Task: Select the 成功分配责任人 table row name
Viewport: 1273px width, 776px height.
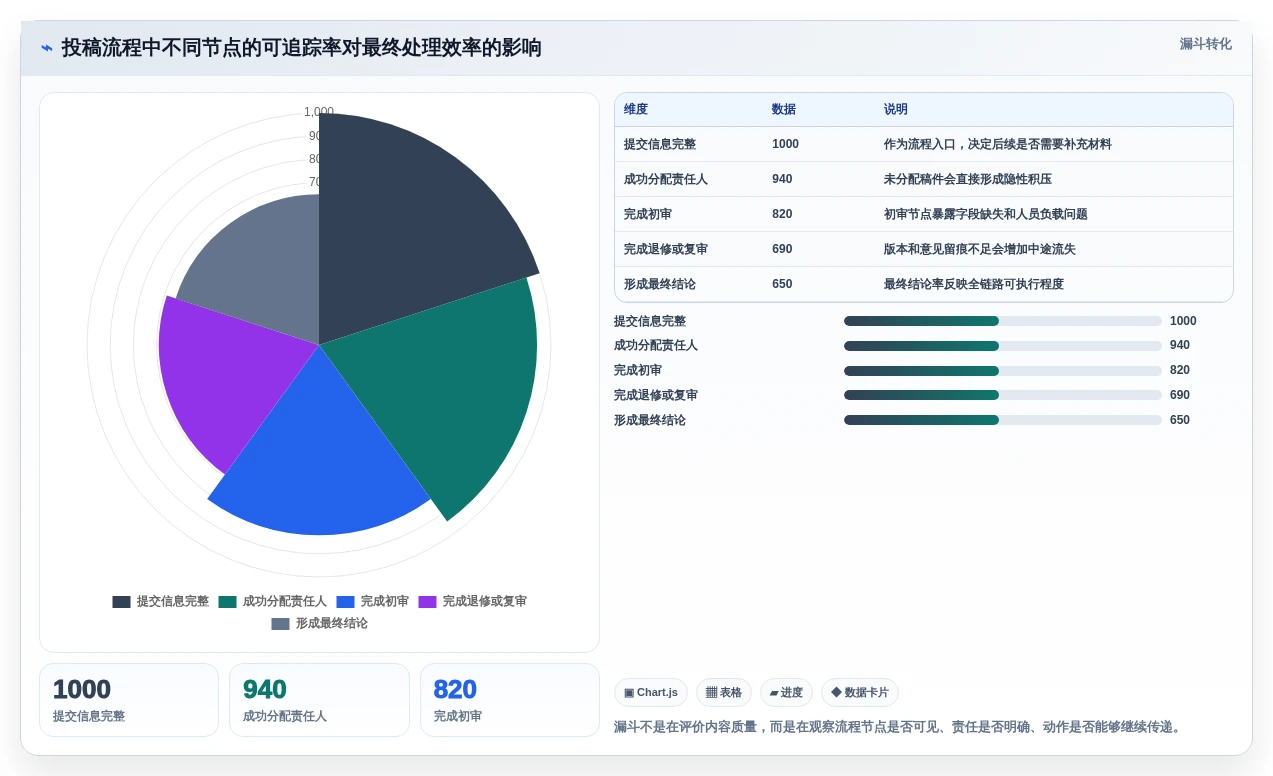Action: tap(666, 179)
